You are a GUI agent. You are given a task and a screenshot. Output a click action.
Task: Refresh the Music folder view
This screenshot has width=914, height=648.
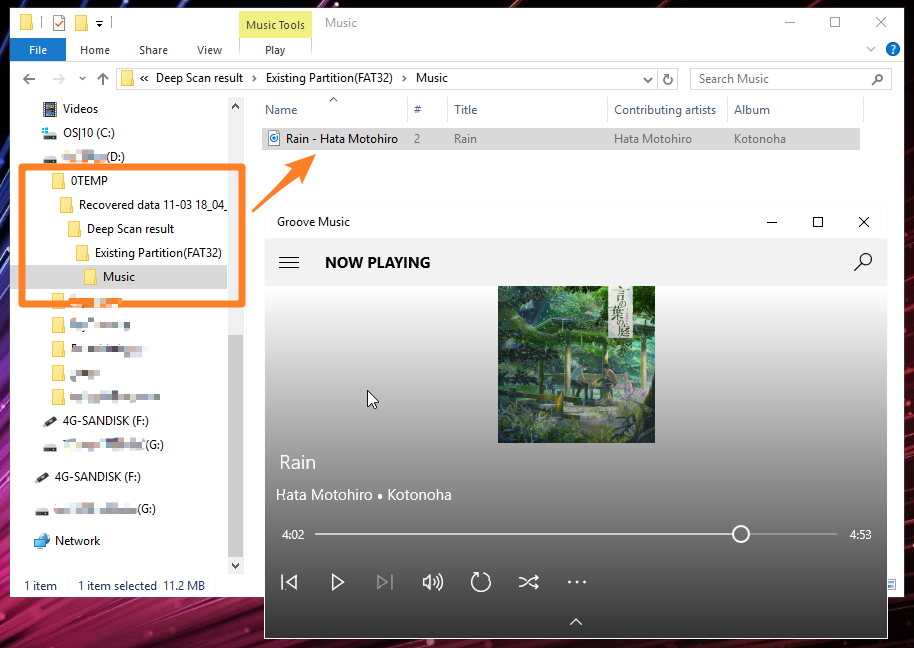pos(668,79)
